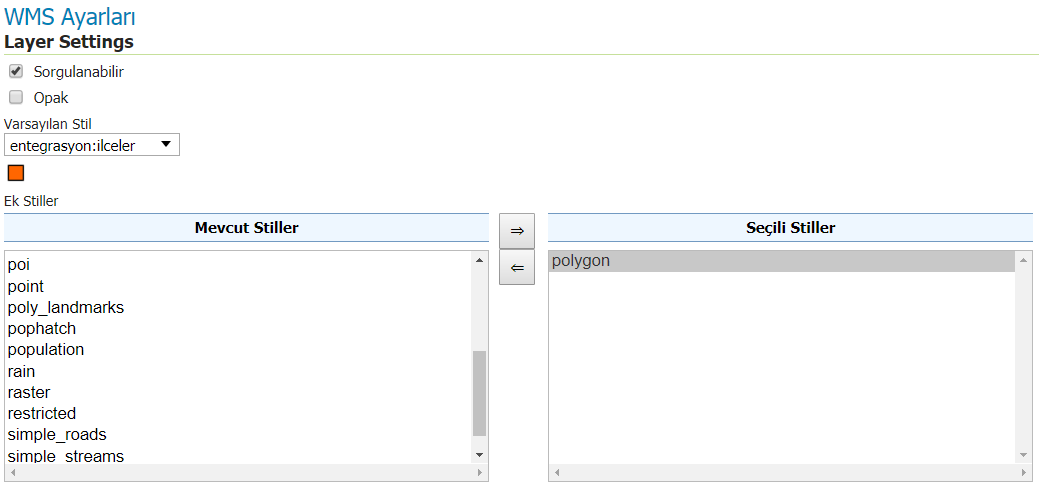
Task: Click the Ek Stiller label
Action: (31, 201)
